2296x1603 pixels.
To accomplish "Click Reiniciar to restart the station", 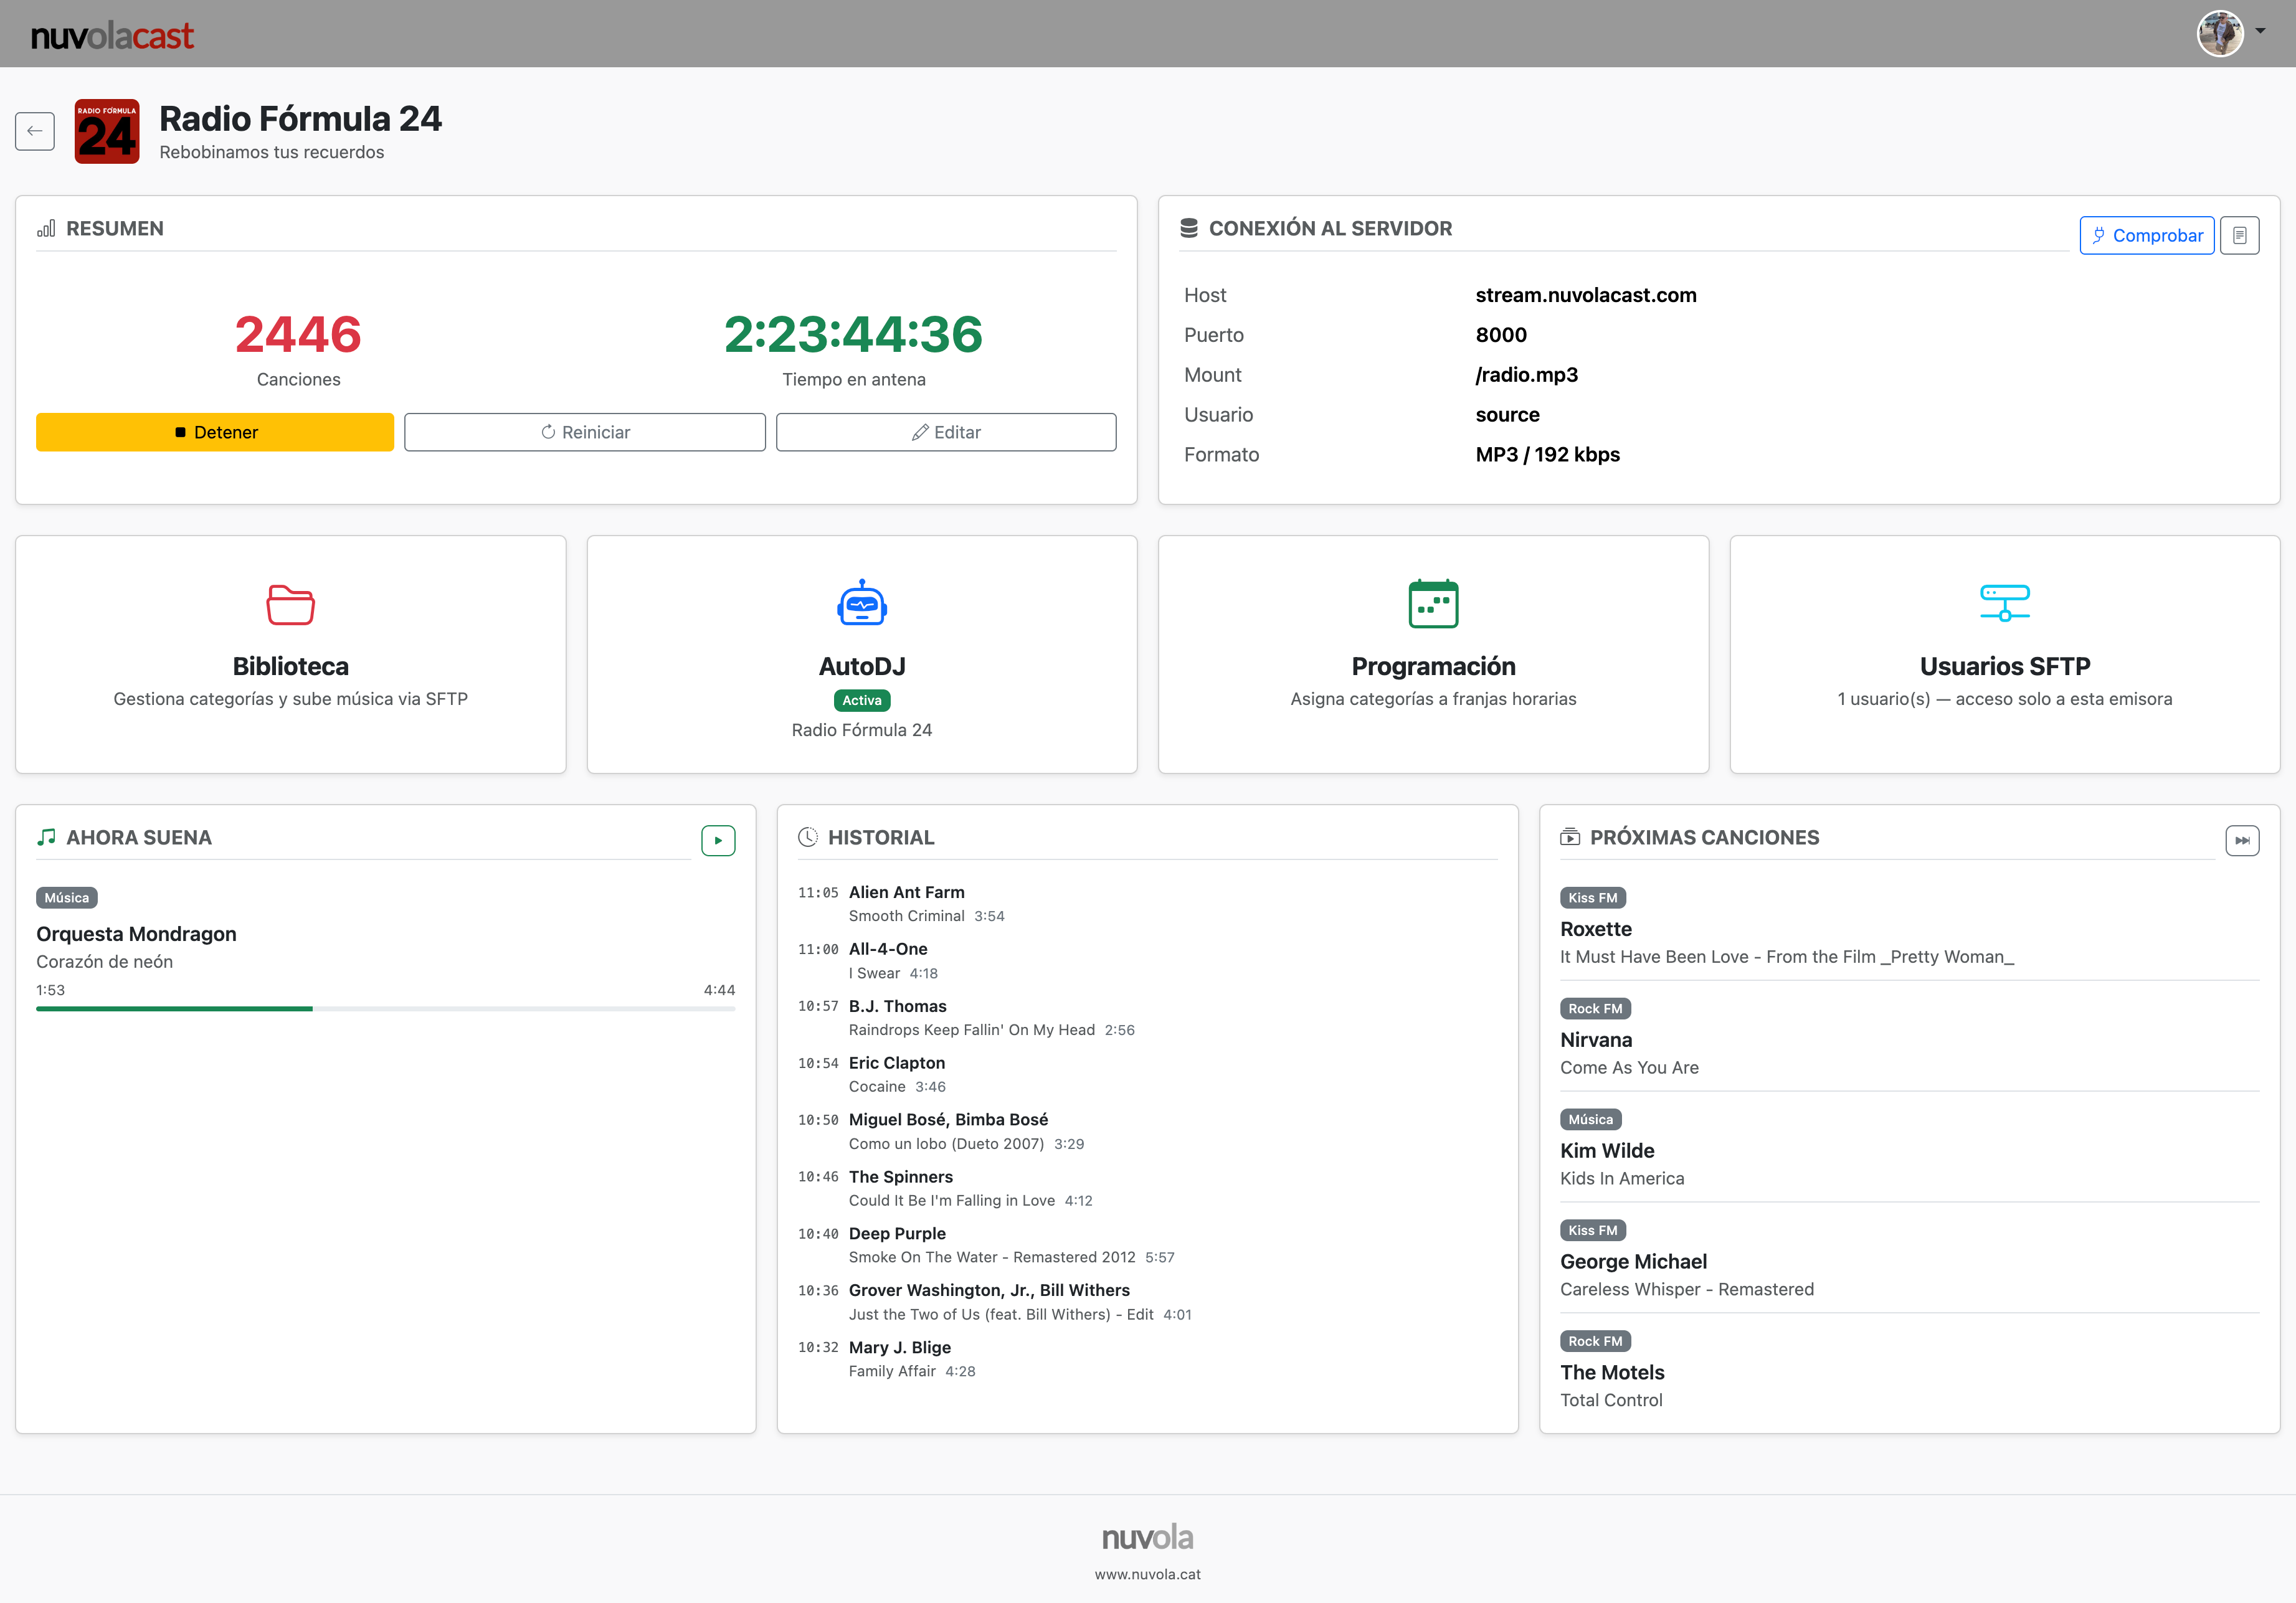I will 584,432.
